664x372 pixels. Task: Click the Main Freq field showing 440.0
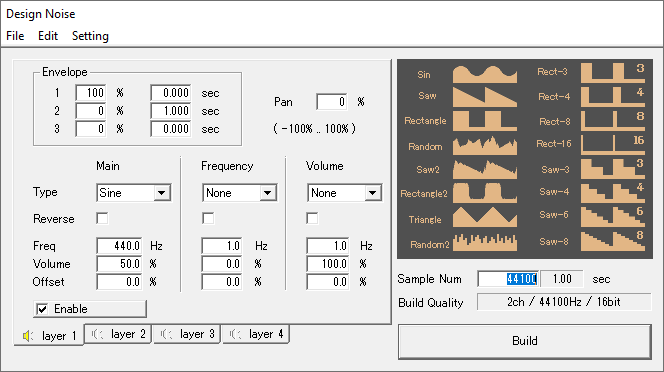[119, 246]
